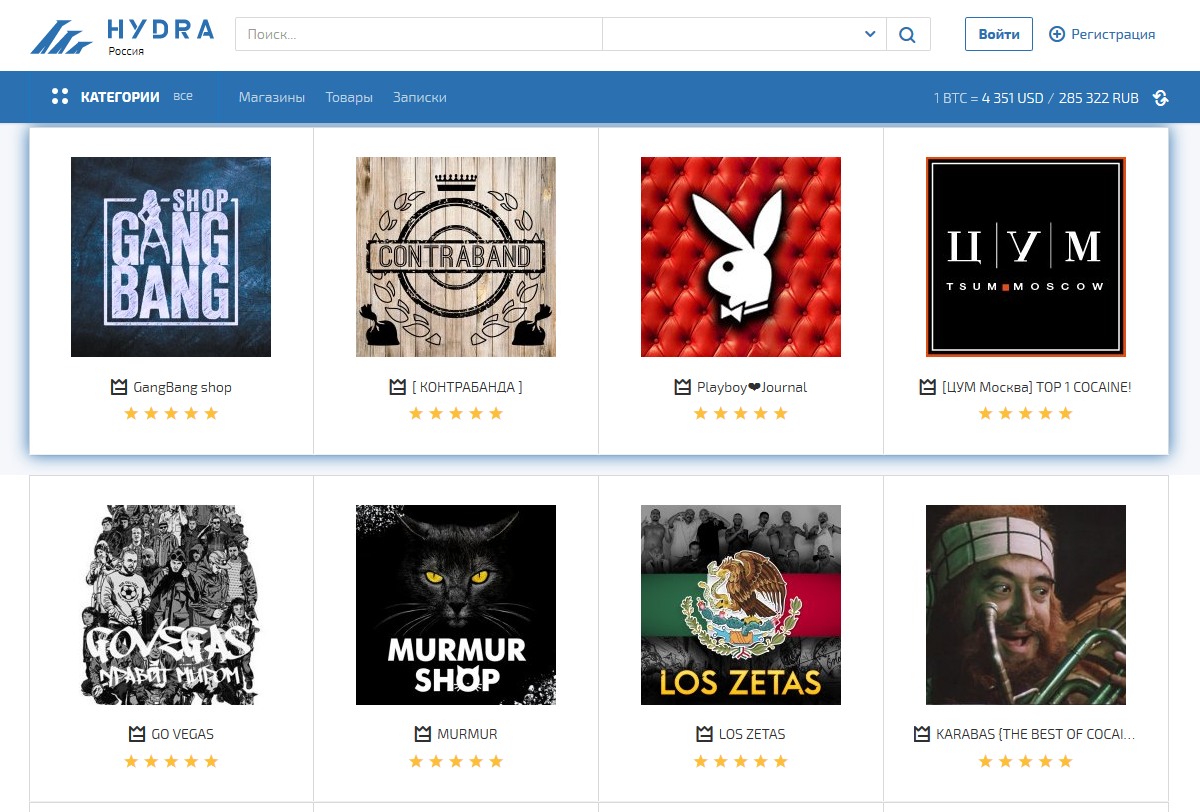Open the MURMUR name link

pyautogui.click(x=467, y=734)
